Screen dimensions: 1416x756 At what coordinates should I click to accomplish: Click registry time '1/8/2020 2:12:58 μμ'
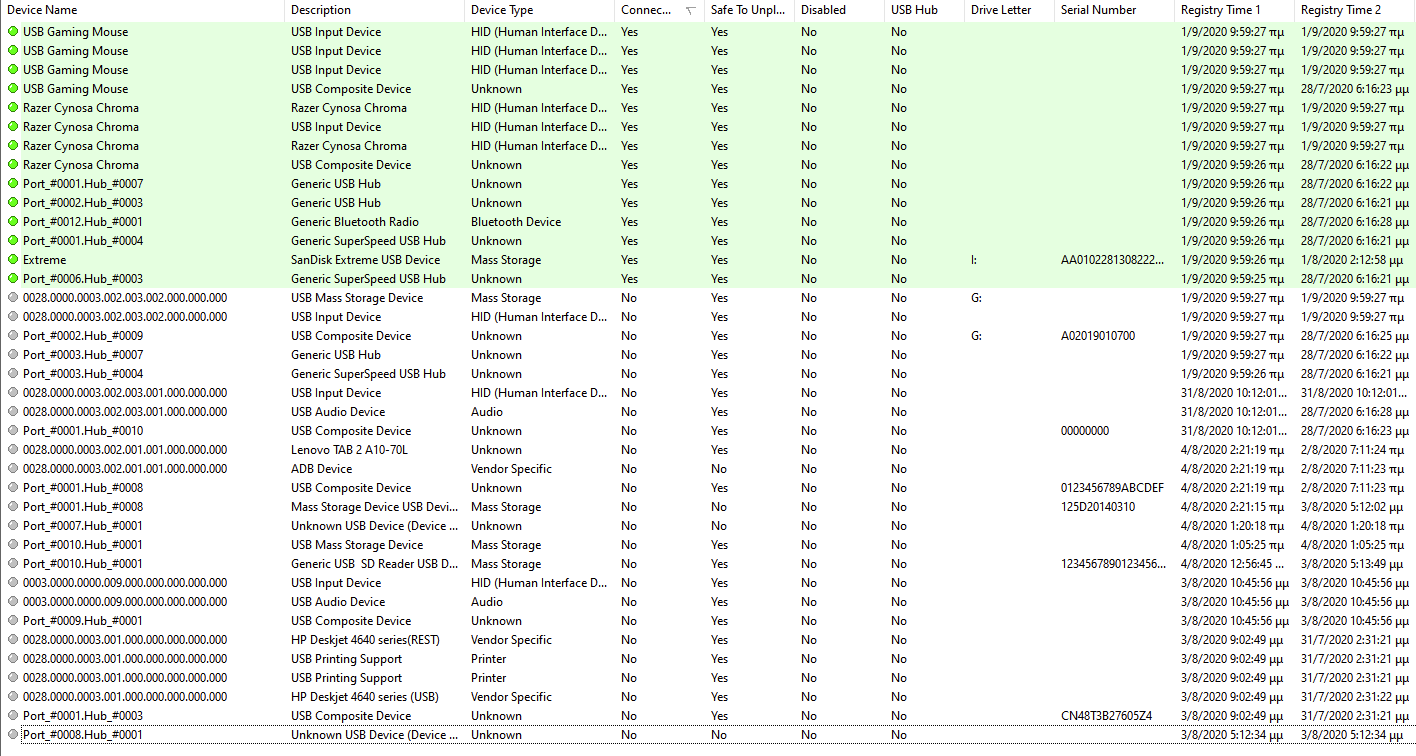(x=1352, y=260)
